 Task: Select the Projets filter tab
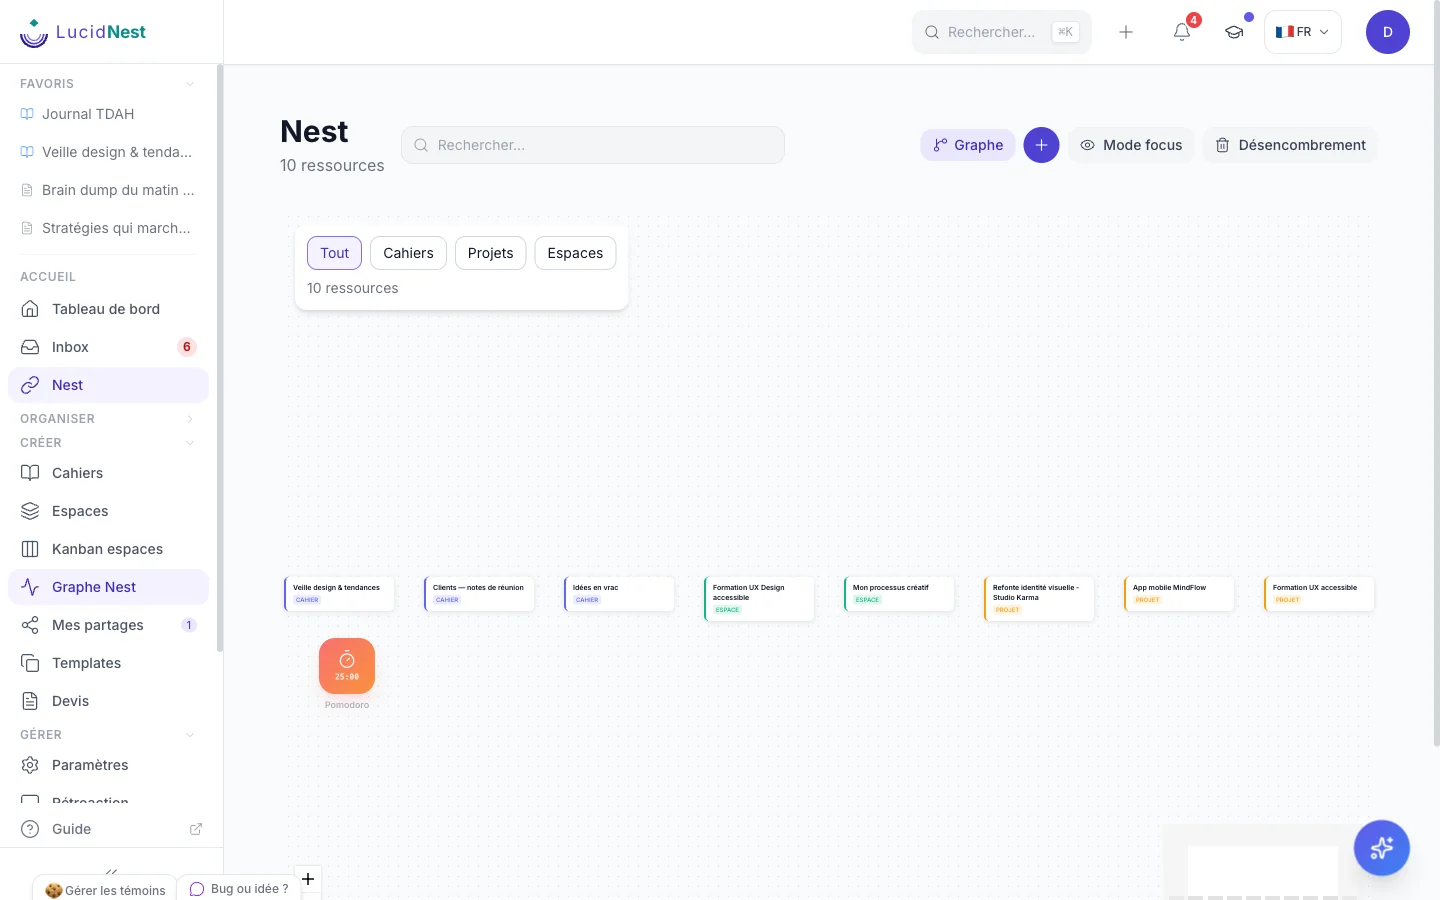tap(490, 253)
